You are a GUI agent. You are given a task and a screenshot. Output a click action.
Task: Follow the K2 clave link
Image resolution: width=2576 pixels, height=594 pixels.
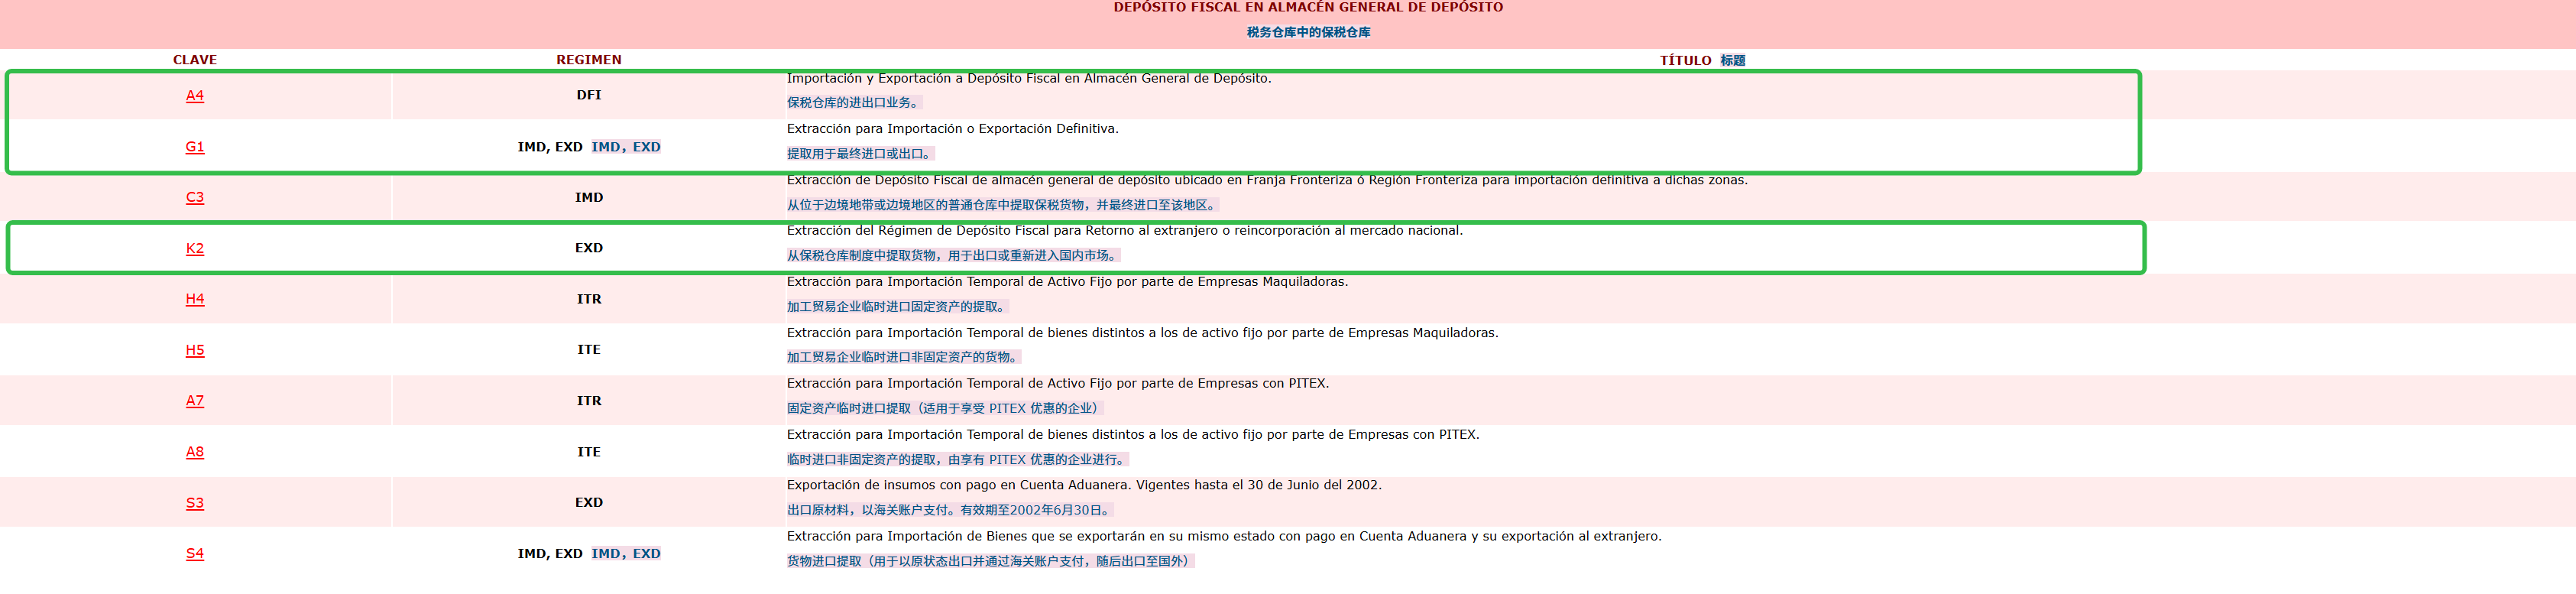pyautogui.click(x=194, y=248)
